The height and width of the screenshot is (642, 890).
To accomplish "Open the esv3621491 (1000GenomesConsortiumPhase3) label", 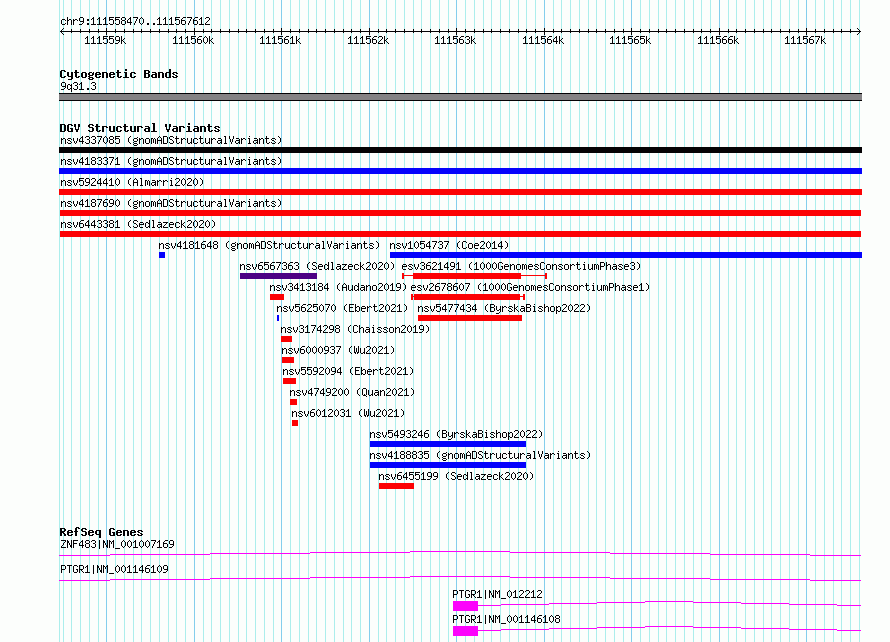I will (521, 266).
